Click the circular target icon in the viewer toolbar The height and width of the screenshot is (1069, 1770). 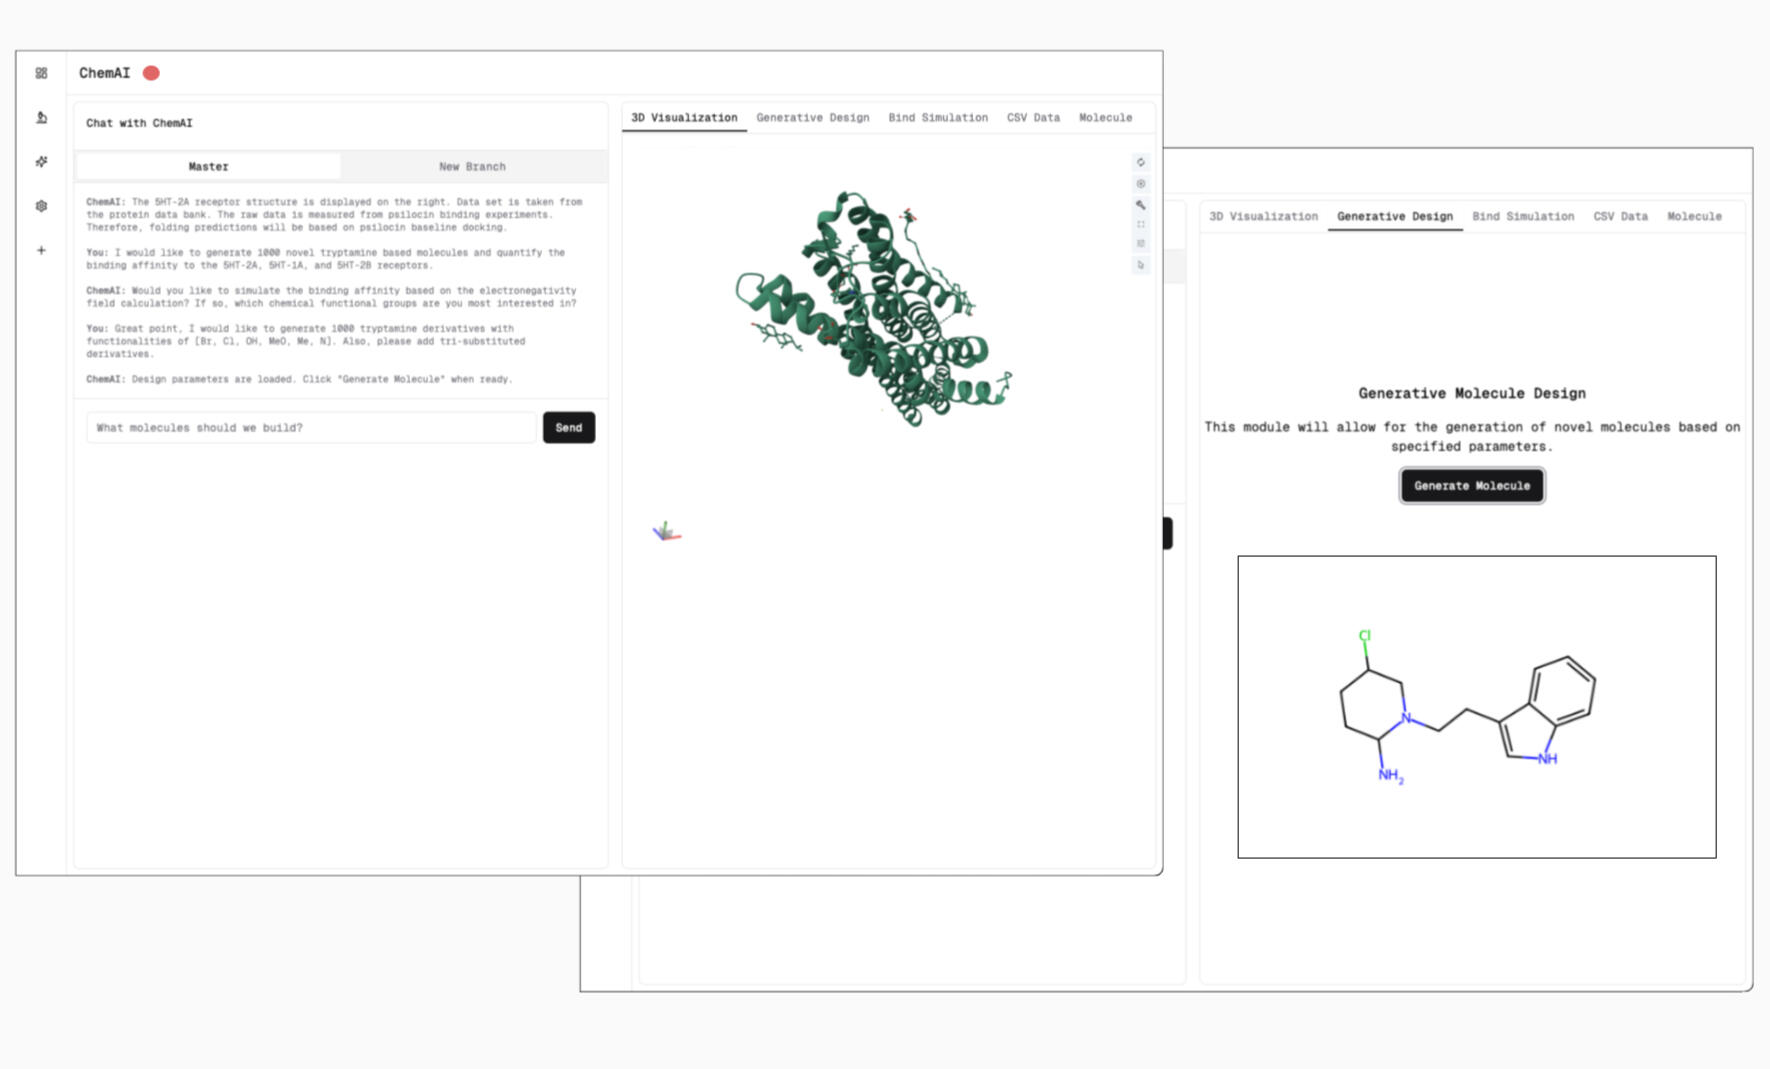click(1140, 184)
